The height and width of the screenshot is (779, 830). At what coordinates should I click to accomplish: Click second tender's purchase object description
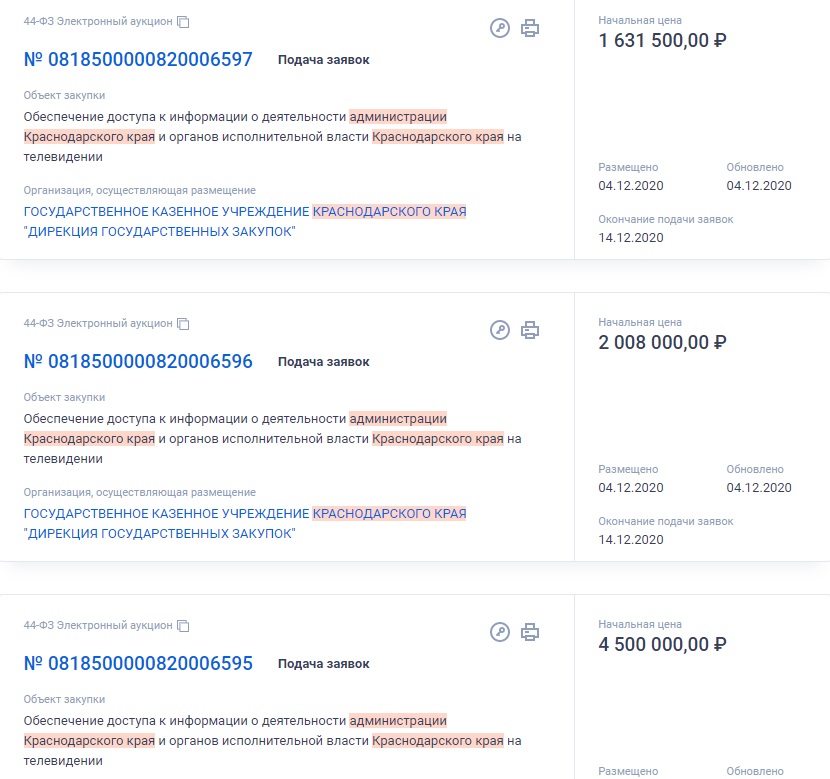click(273, 439)
